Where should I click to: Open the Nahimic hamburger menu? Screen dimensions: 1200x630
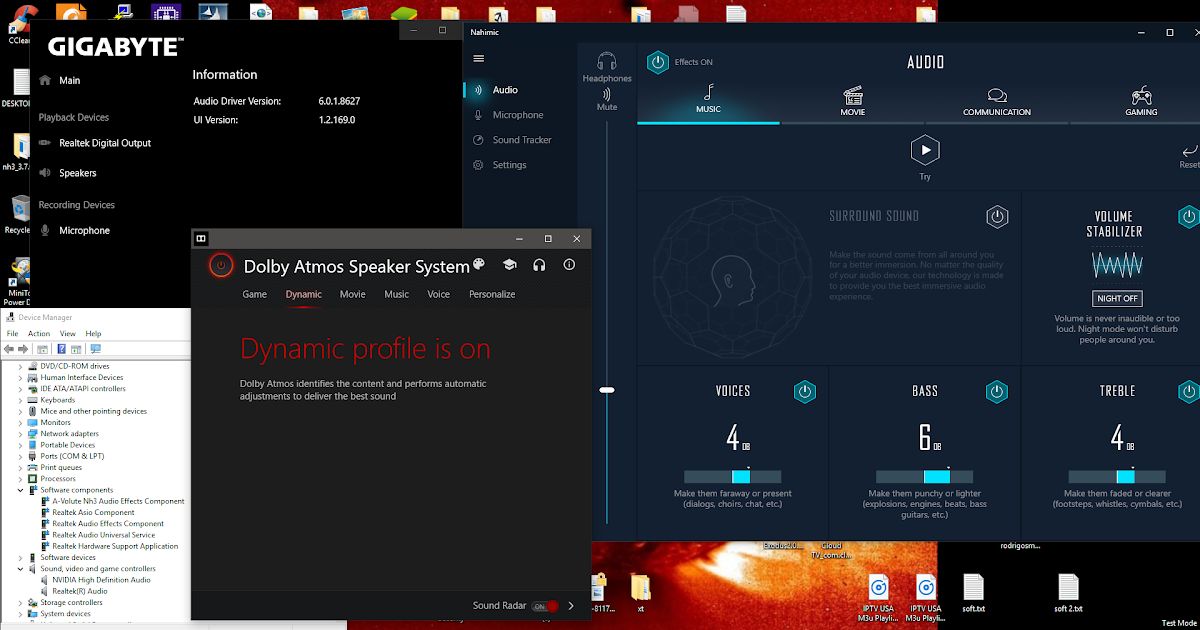coord(478,59)
